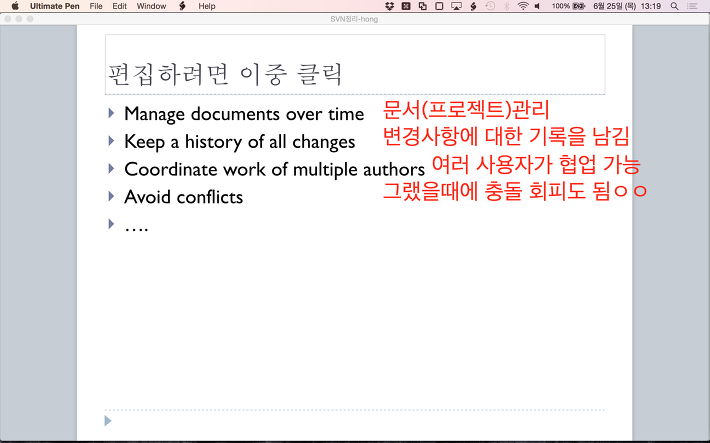Click bullet arrow beside the ellipsis line
Image resolution: width=710 pixels, height=443 pixels.
pyautogui.click(x=111, y=223)
